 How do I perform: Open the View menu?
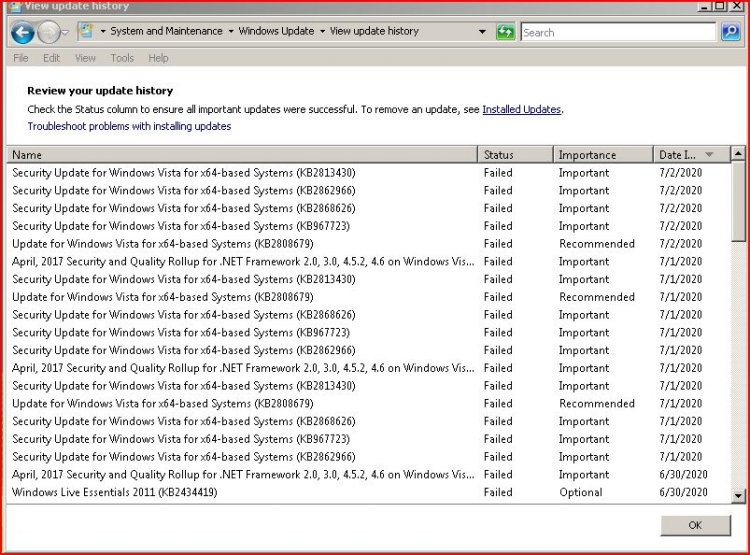click(x=85, y=58)
